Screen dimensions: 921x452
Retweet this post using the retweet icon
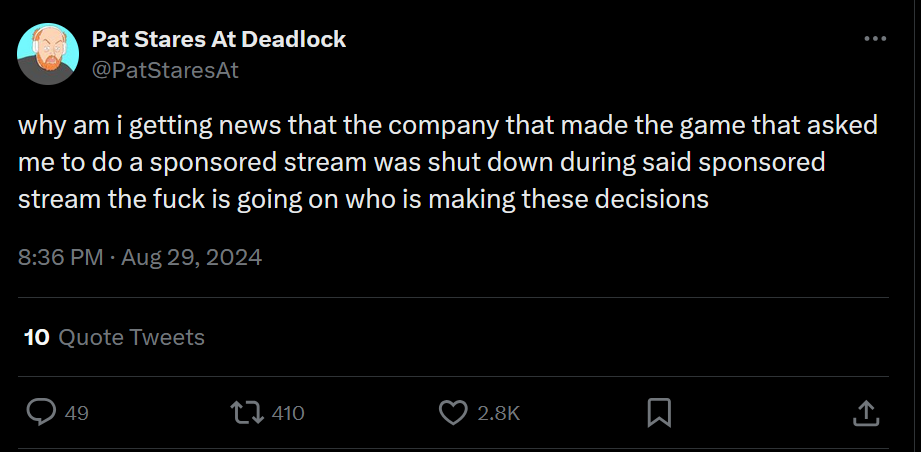click(x=243, y=412)
